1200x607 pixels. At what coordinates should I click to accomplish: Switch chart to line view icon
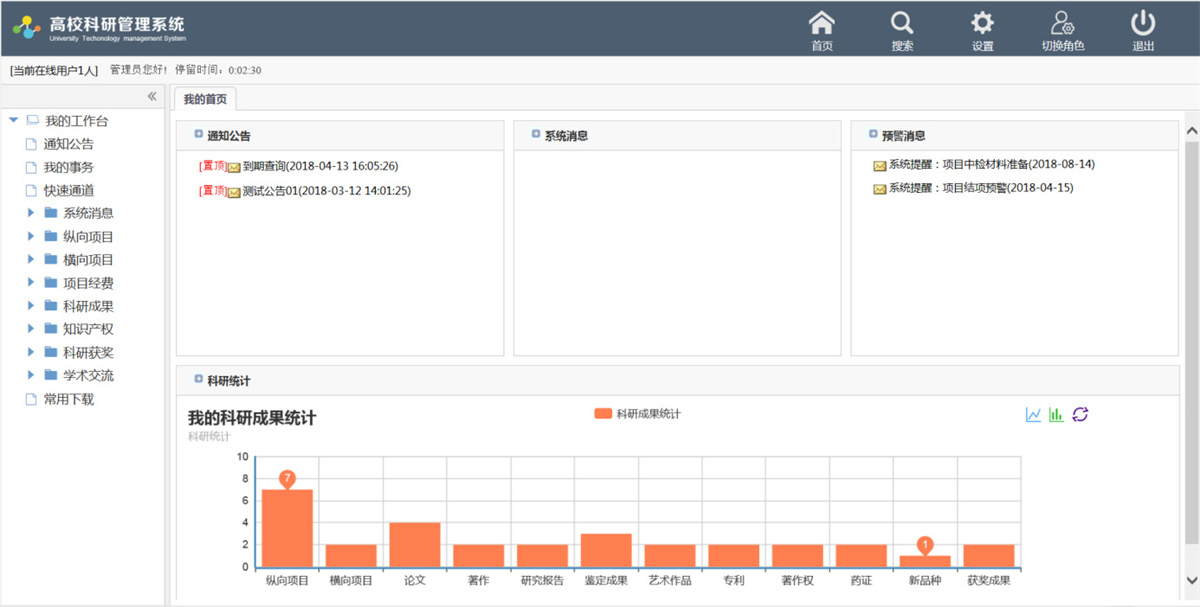click(x=1033, y=415)
